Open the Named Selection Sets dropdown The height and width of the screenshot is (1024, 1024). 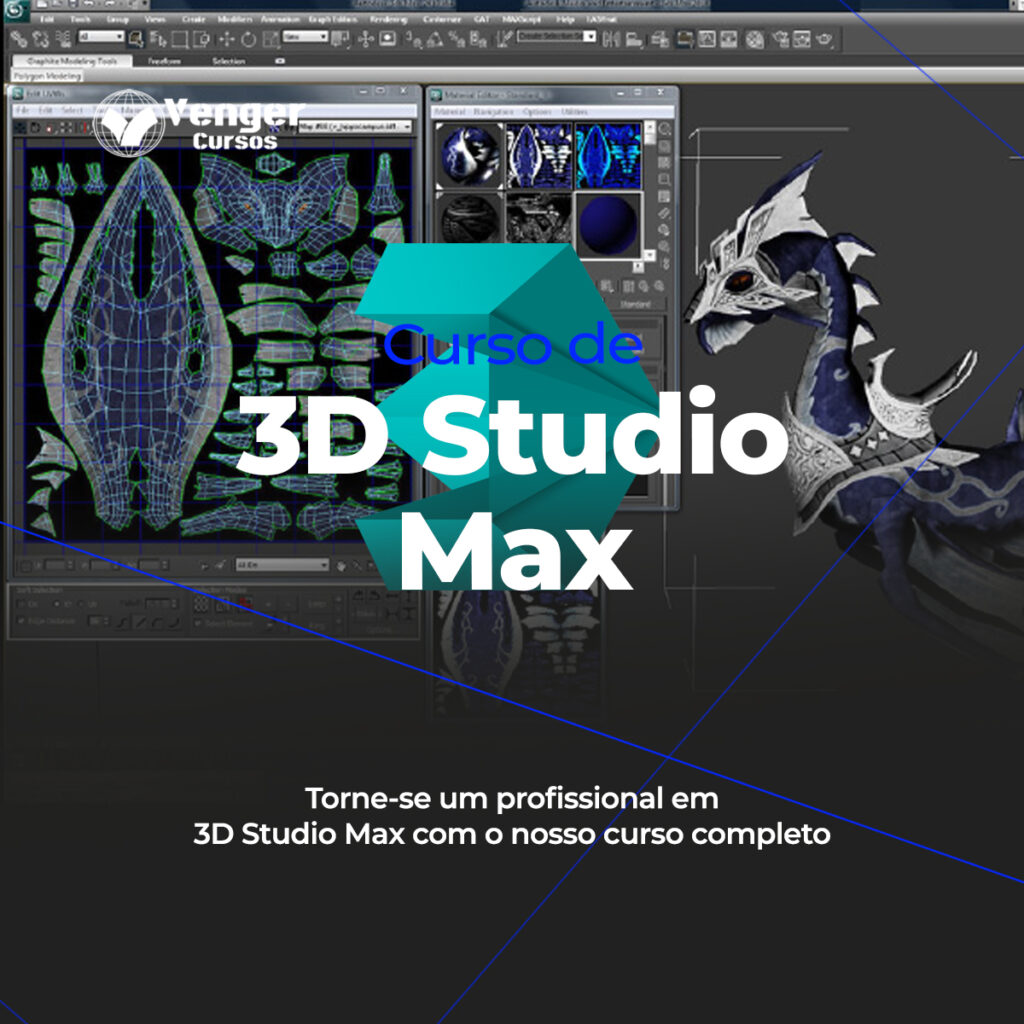point(556,37)
